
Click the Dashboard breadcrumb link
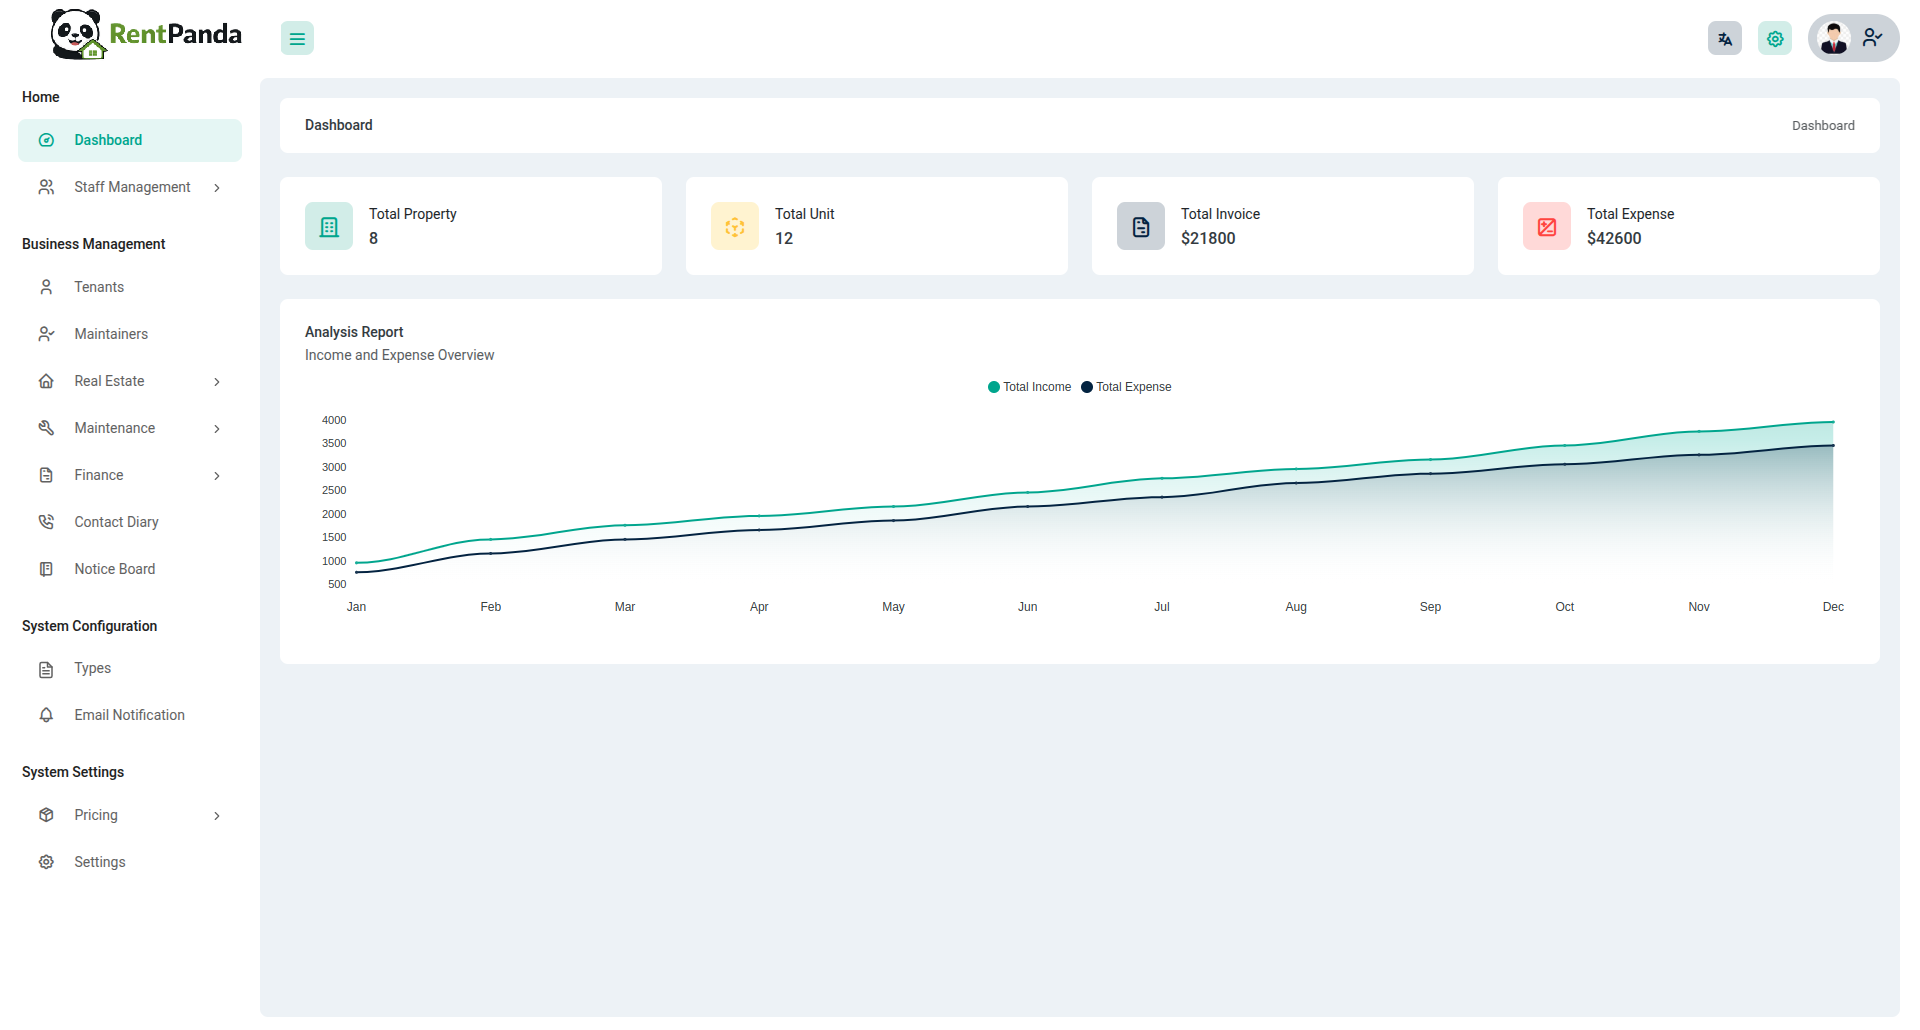point(1822,126)
